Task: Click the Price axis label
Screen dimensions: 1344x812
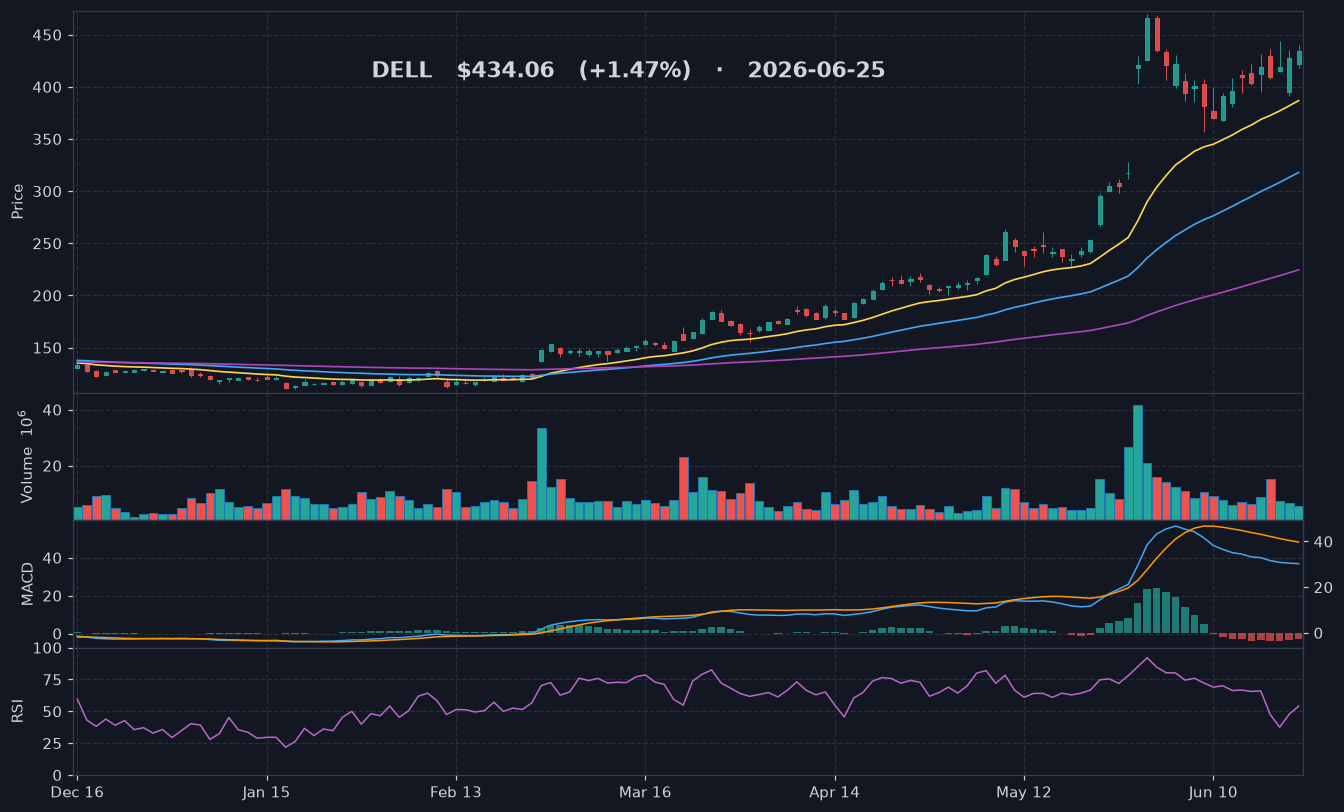Action: pos(18,201)
